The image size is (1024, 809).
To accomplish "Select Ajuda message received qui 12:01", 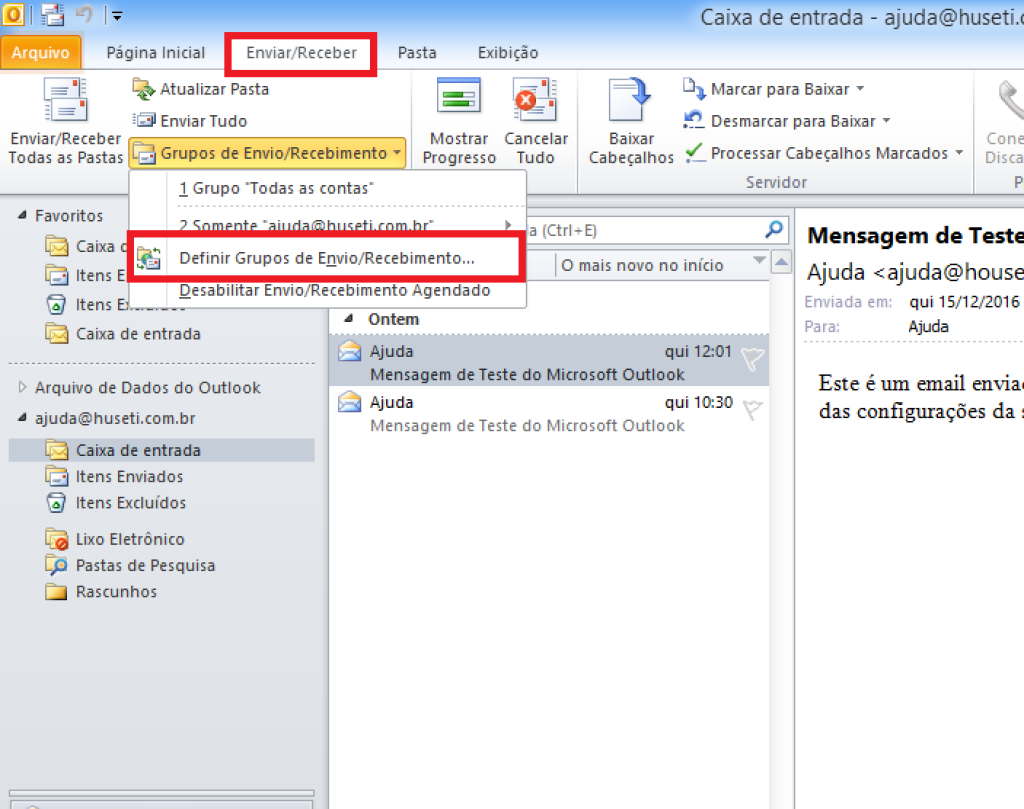I will 549,360.
